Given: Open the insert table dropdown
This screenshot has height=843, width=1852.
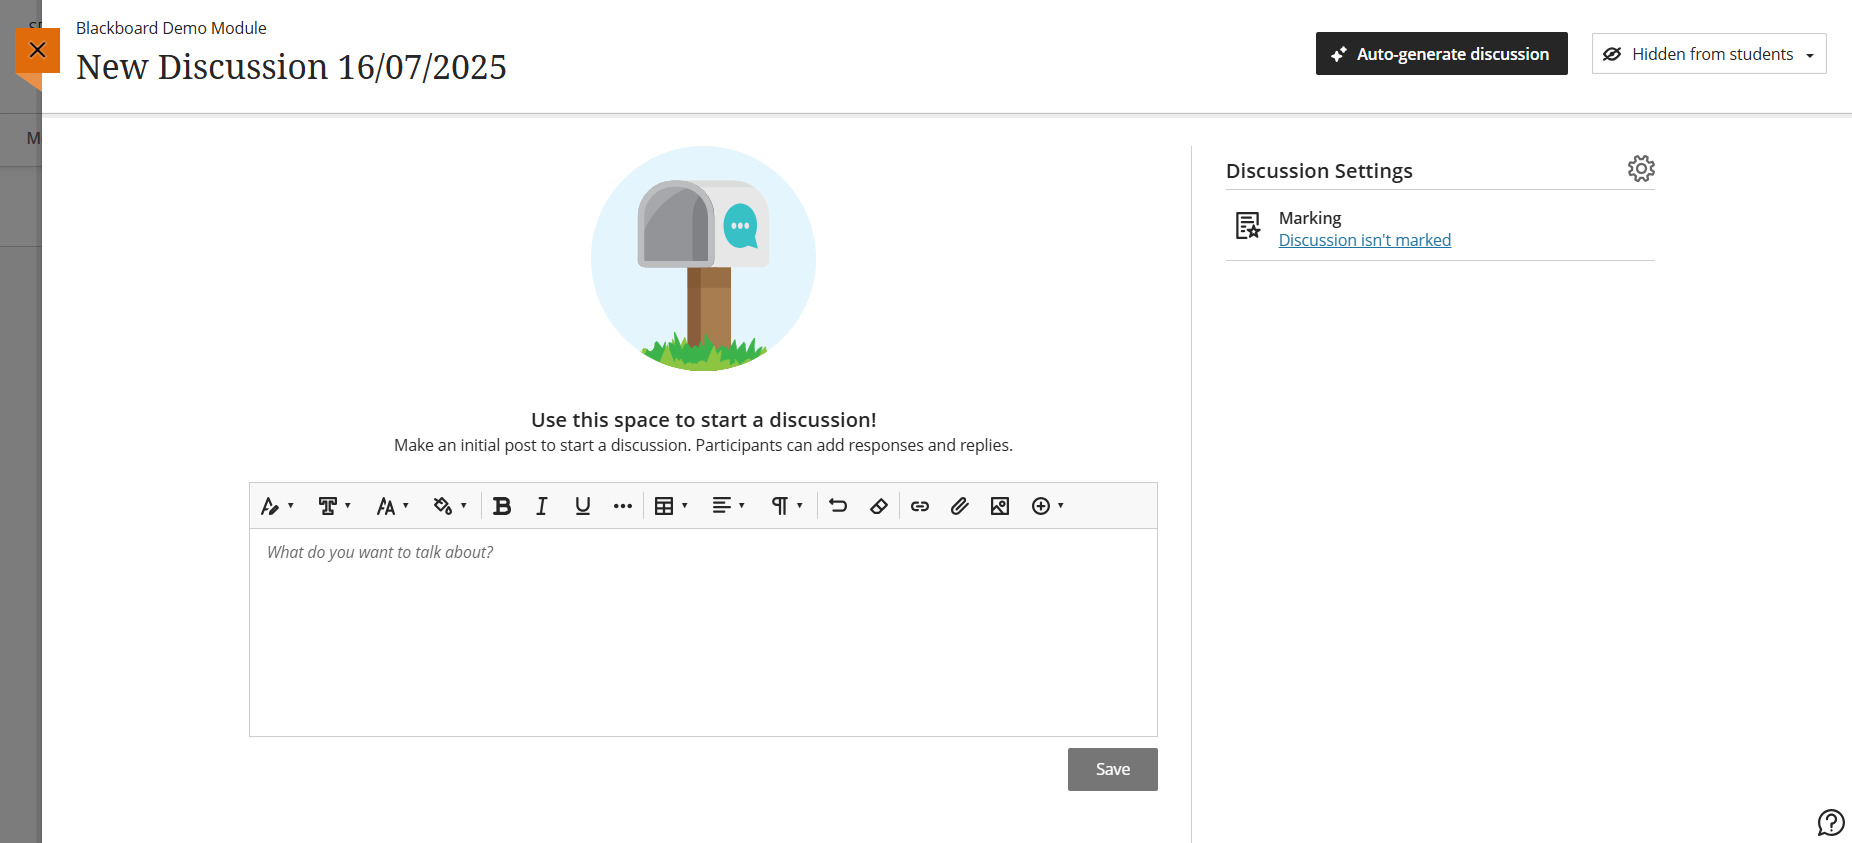Looking at the screenshot, I should [x=671, y=506].
